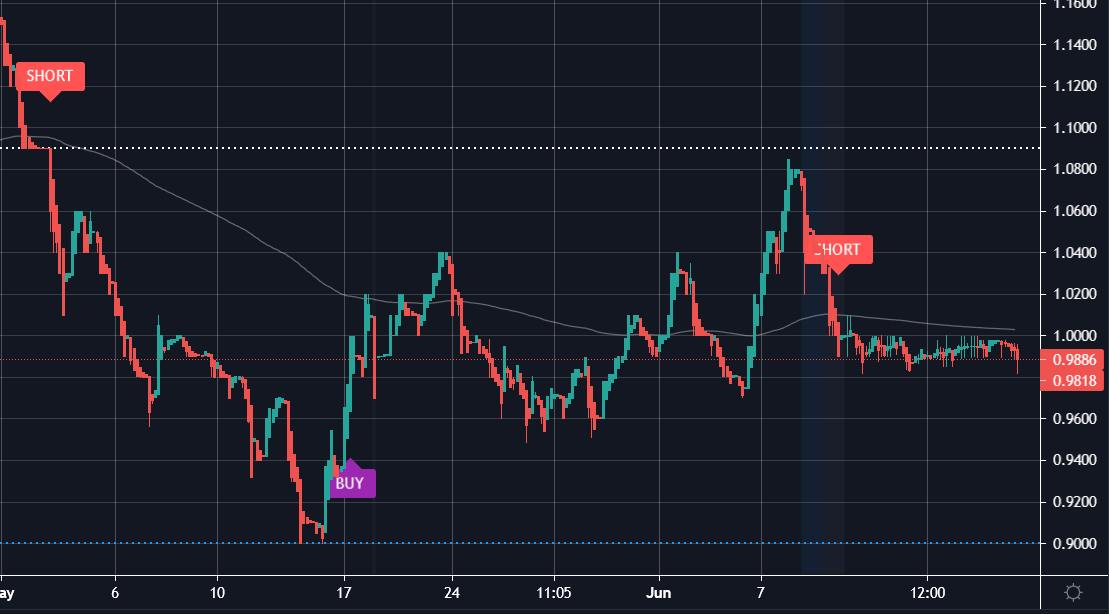
Task: Click the upper-left SHORT signal label
Action: point(50,76)
